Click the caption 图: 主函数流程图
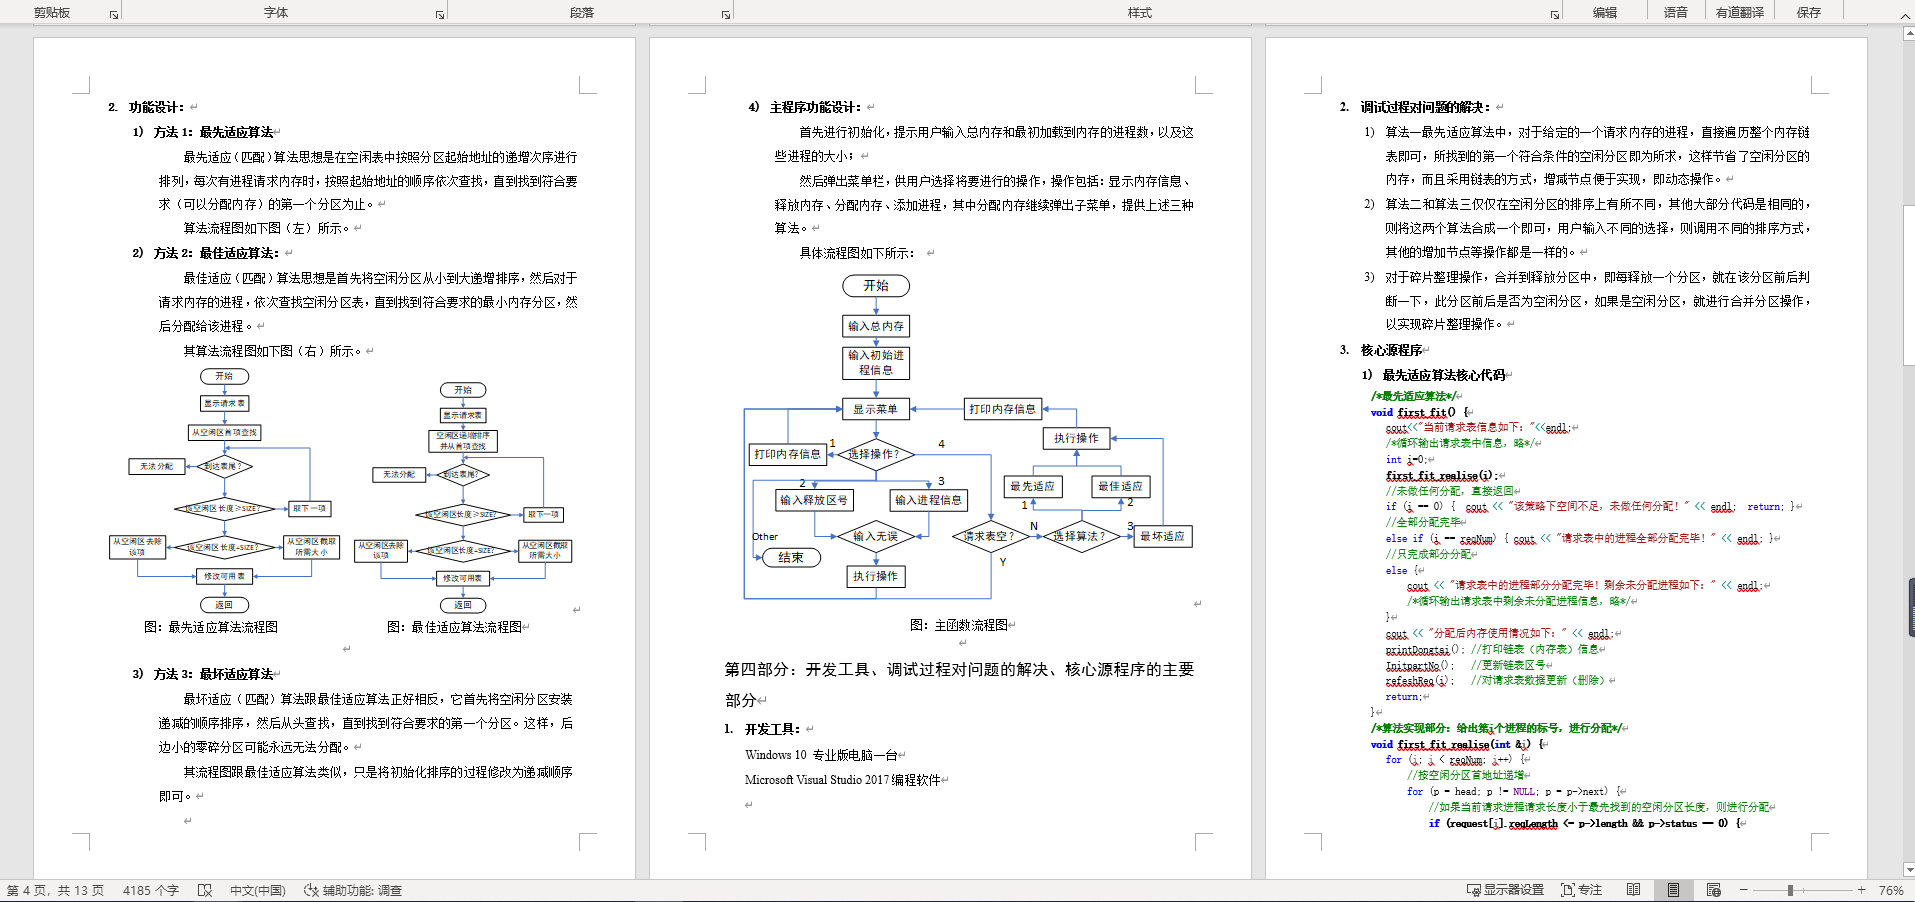 tap(959, 625)
